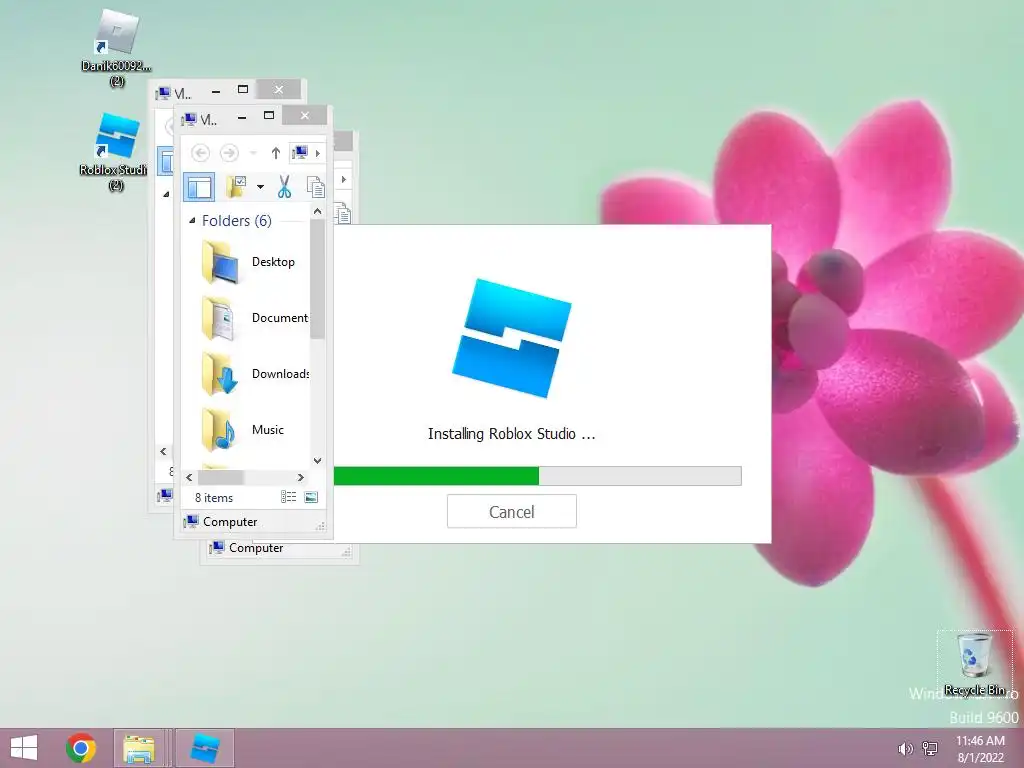Image resolution: width=1024 pixels, height=768 pixels.
Task: Minimize the front Explorer window
Action: 242,117
